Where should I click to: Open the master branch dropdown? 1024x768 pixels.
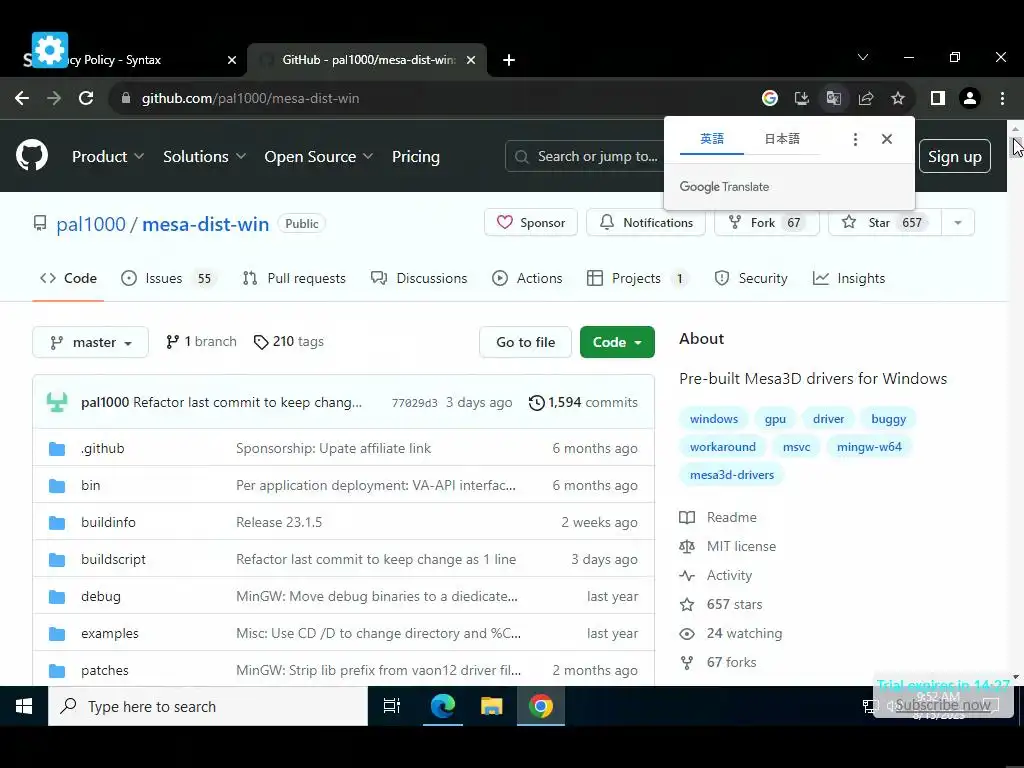90,342
